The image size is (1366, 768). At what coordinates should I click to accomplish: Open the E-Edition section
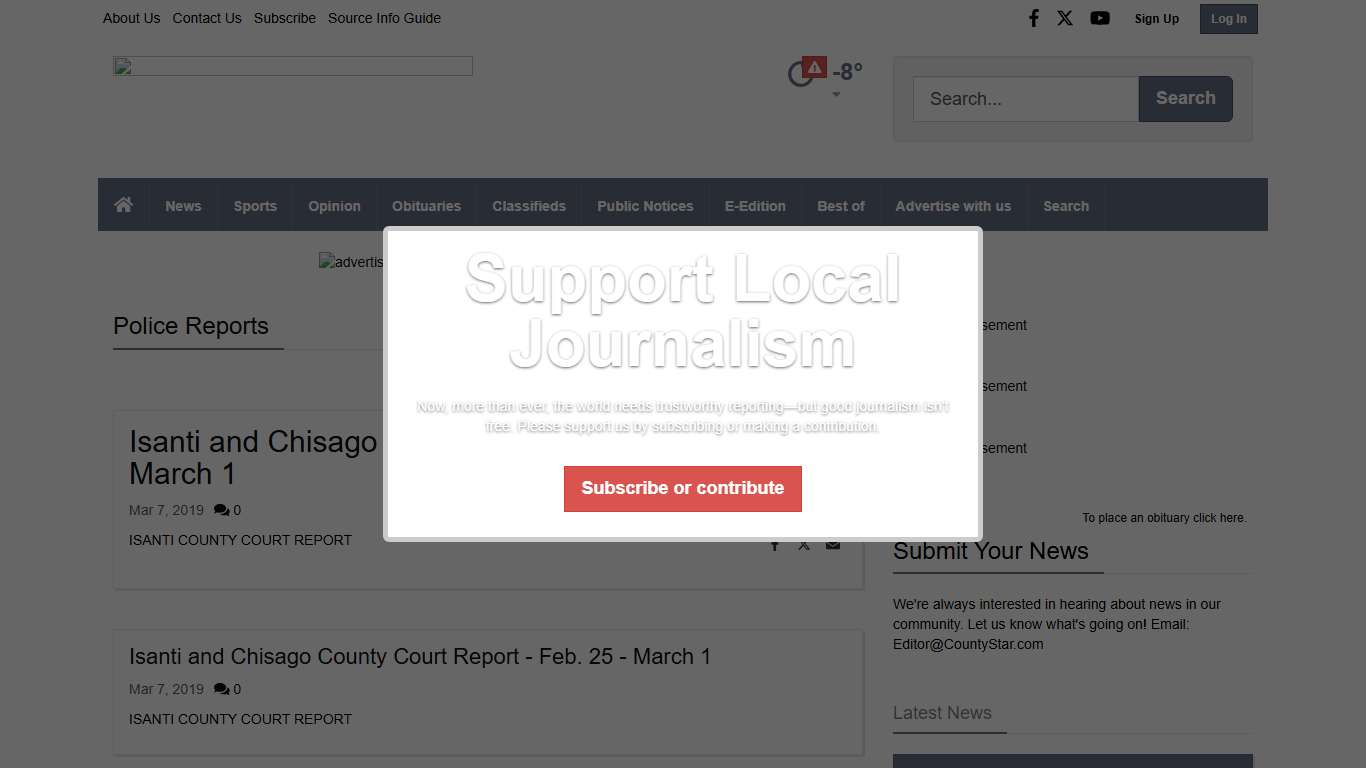click(755, 206)
